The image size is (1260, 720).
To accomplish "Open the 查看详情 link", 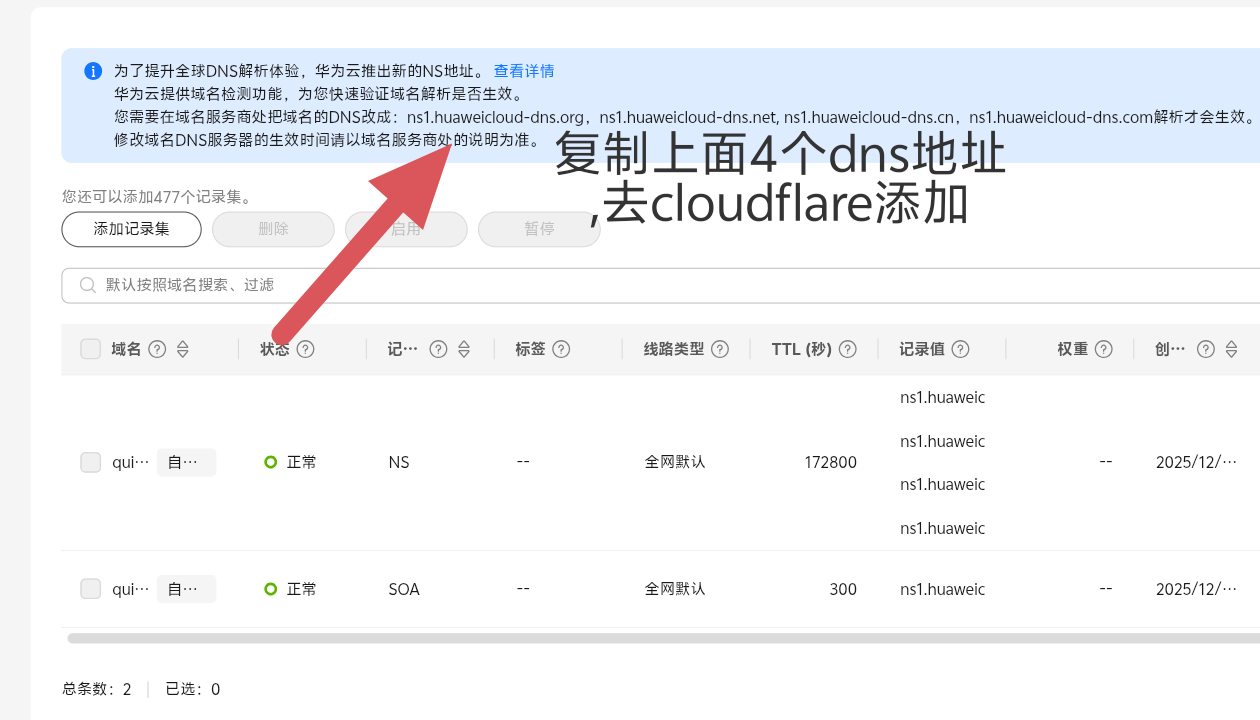I will coord(524,71).
